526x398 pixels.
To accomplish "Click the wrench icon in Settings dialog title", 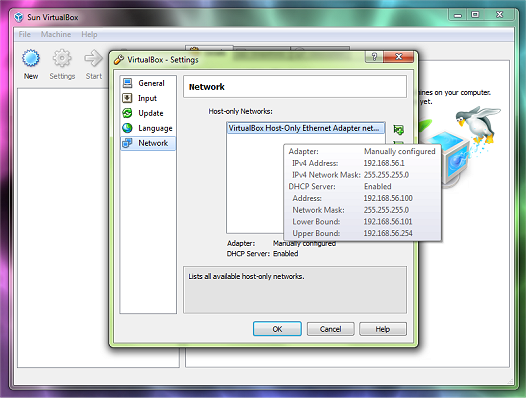I will [x=119, y=60].
